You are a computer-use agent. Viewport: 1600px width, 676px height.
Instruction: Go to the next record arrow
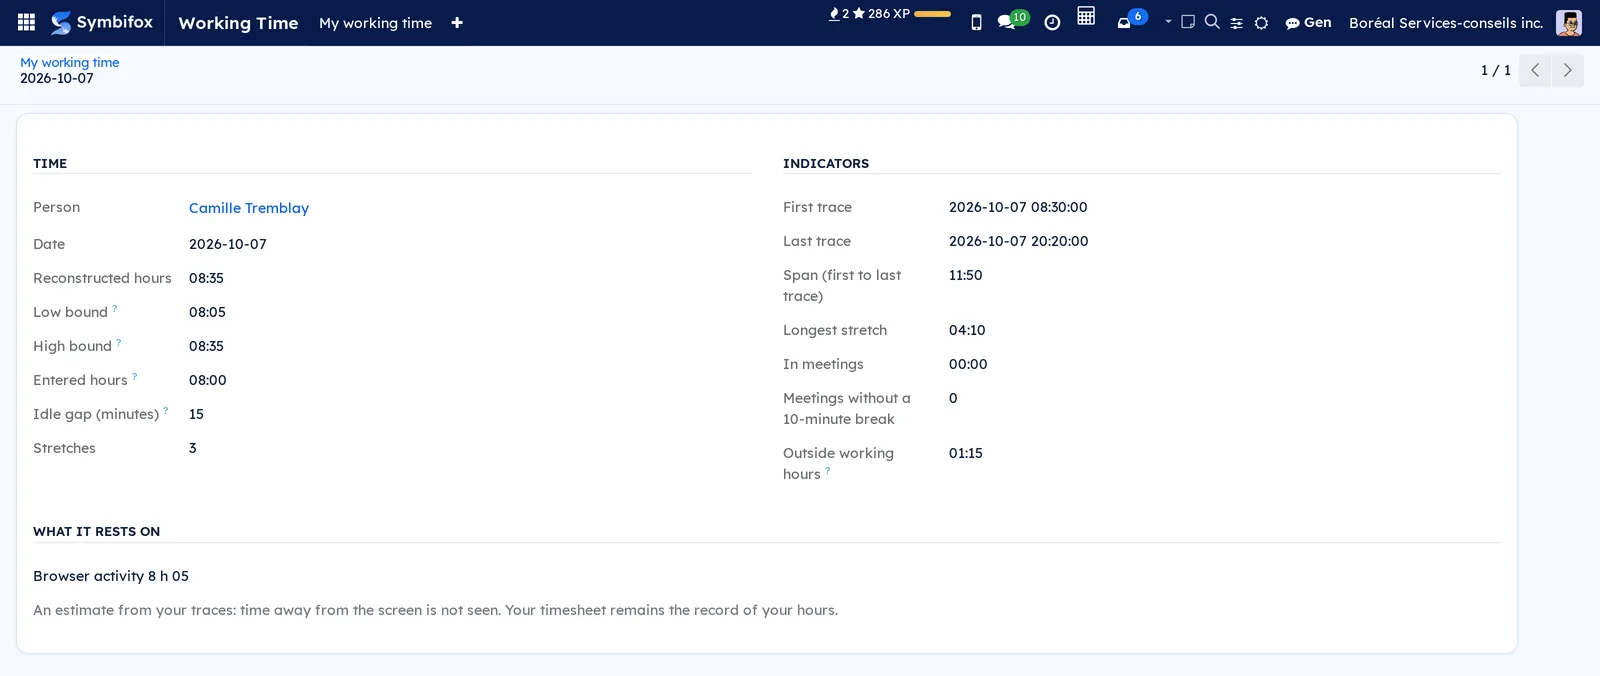click(x=1567, y=70)
